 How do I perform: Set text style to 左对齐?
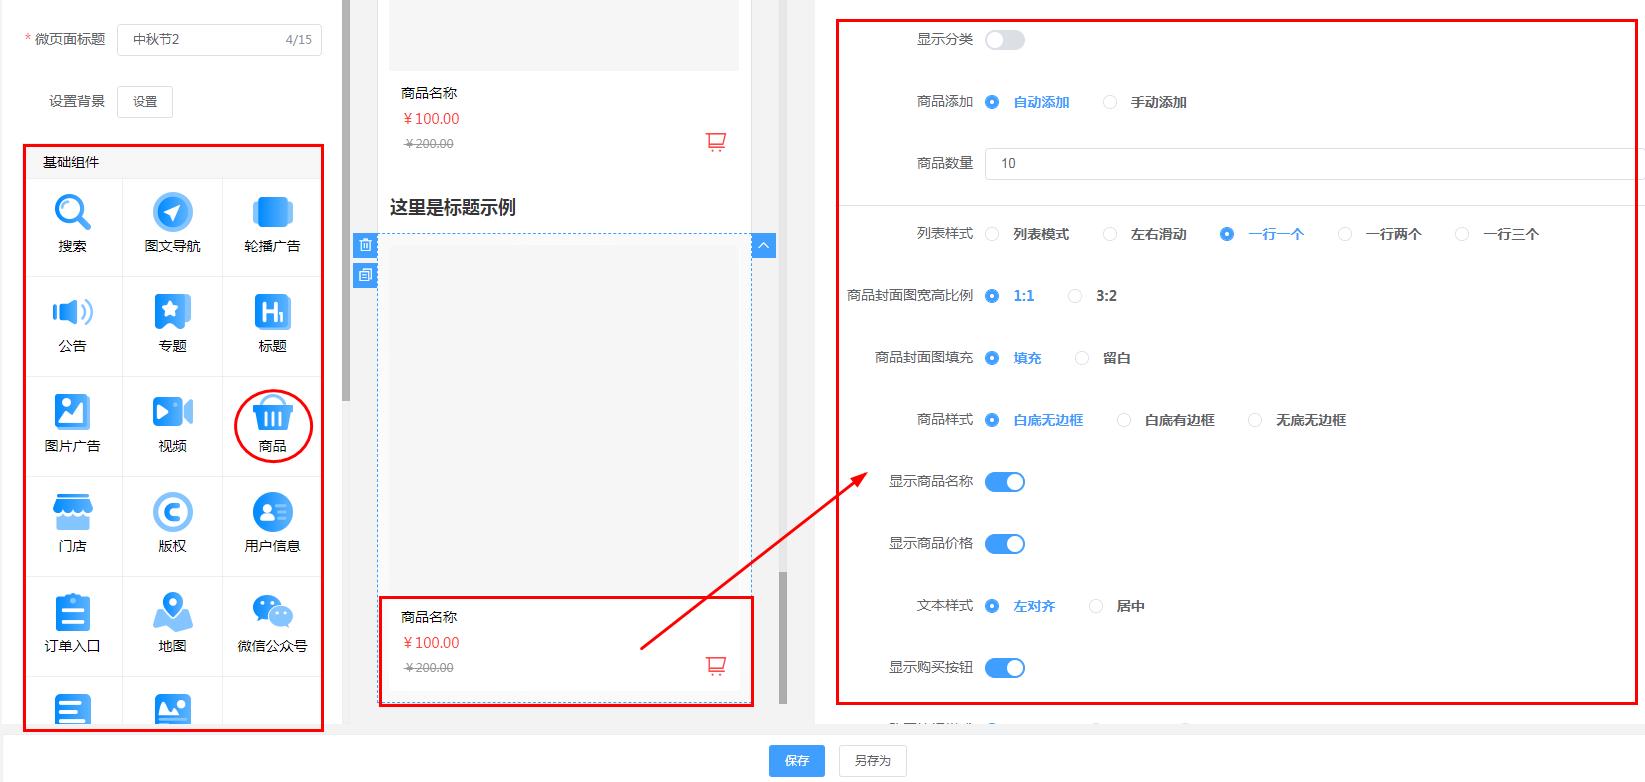pos(1020,606)
